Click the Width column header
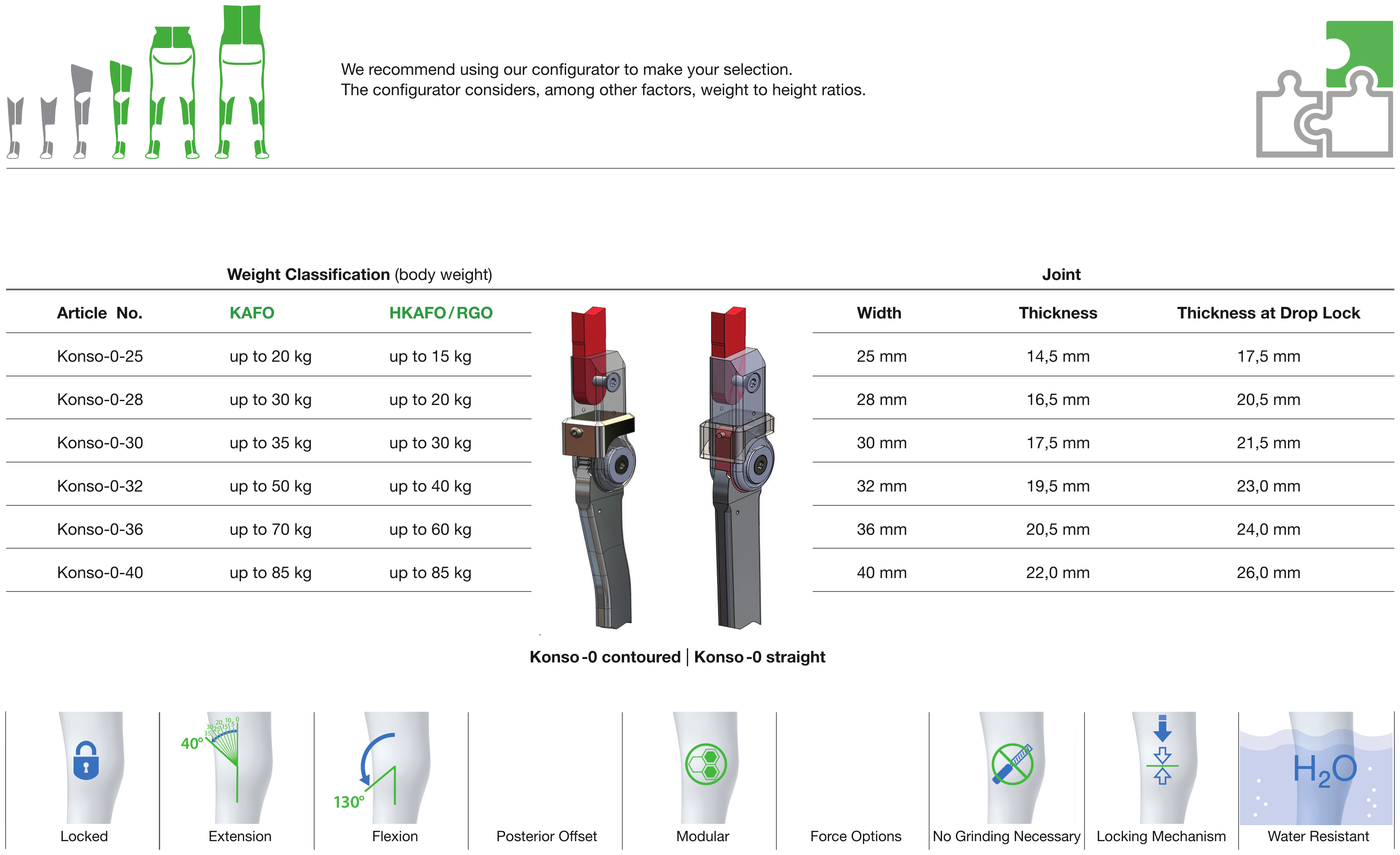Screen dimensions: 1400x855 coord(879,313)
